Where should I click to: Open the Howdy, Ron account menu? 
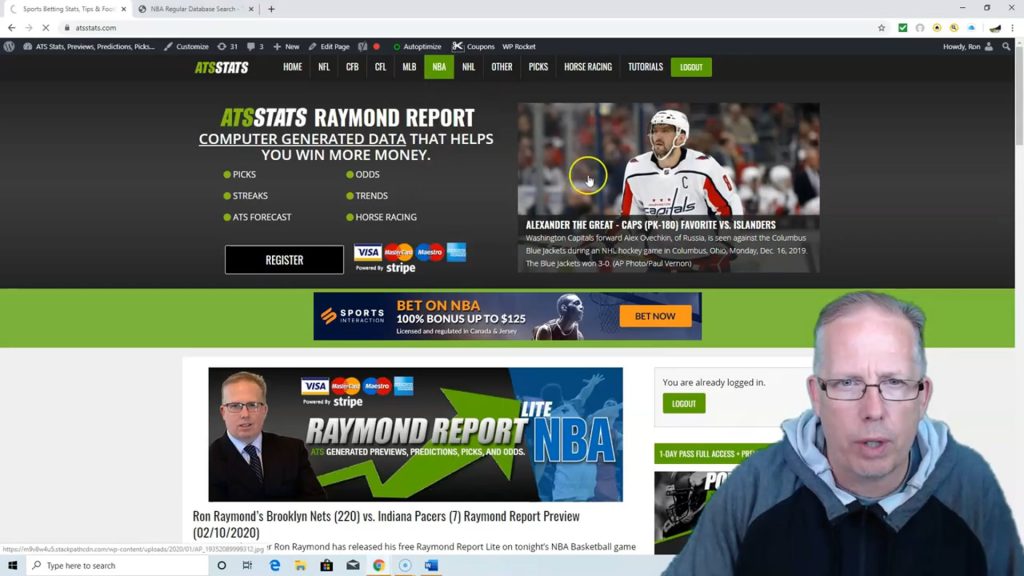968,46
